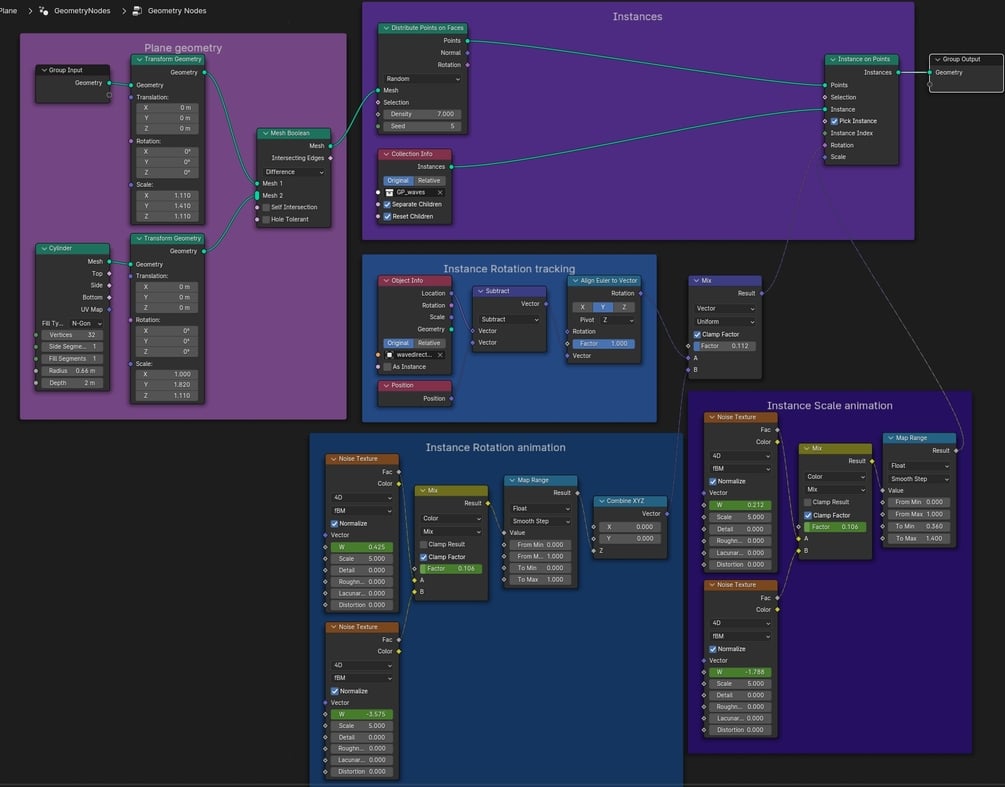
Task: Click the GeometryNodes modifier icon in breadcrumb
Action: (43, 10)
